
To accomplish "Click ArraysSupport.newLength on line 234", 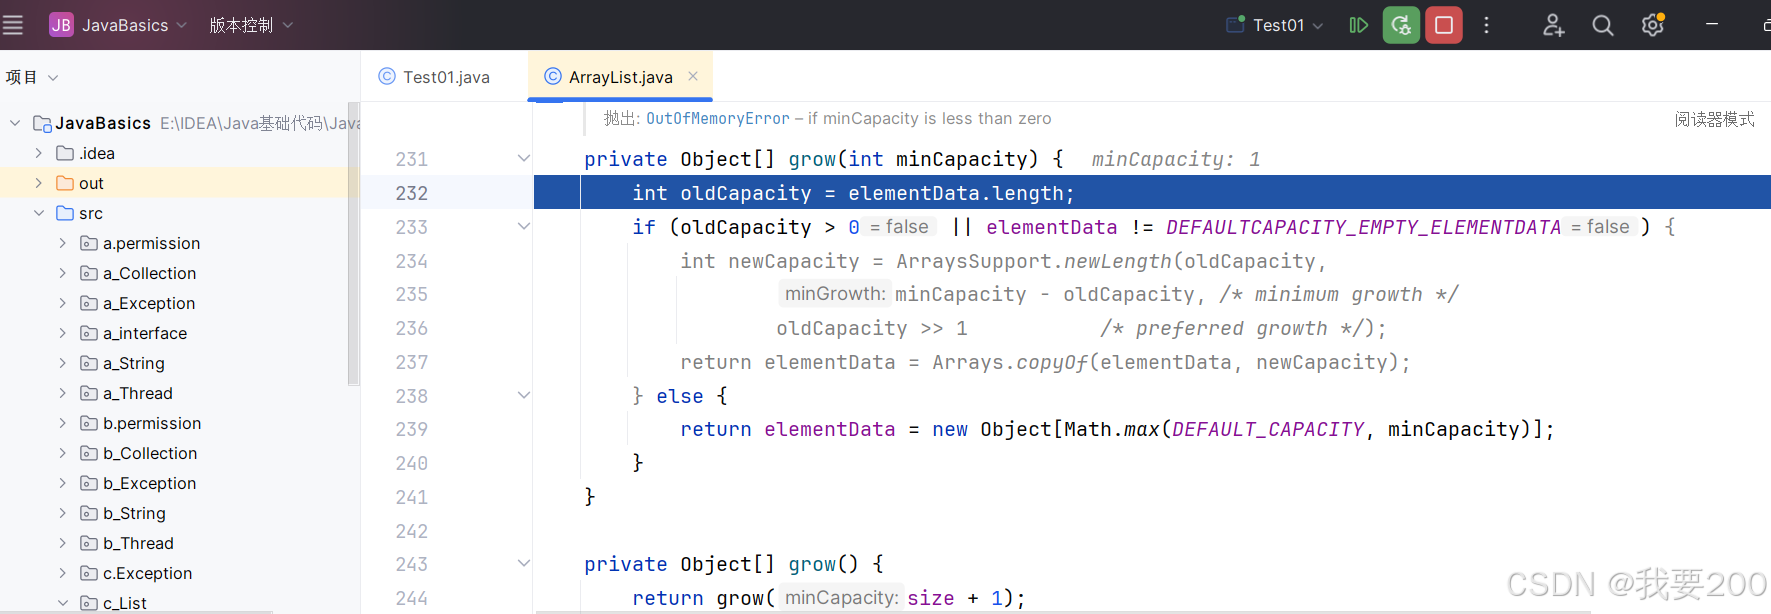I will (x=1034, y=261).
